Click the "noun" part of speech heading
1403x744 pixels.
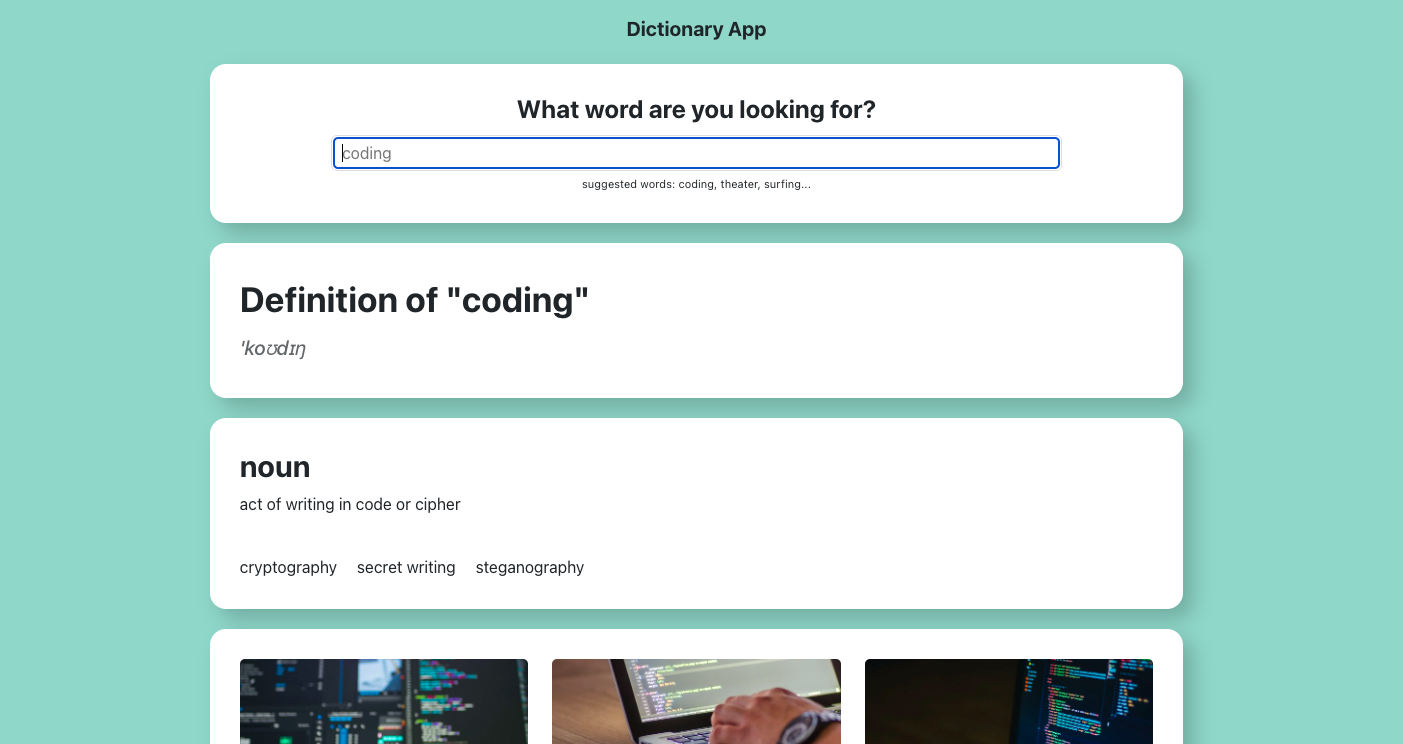click(275, 467)
